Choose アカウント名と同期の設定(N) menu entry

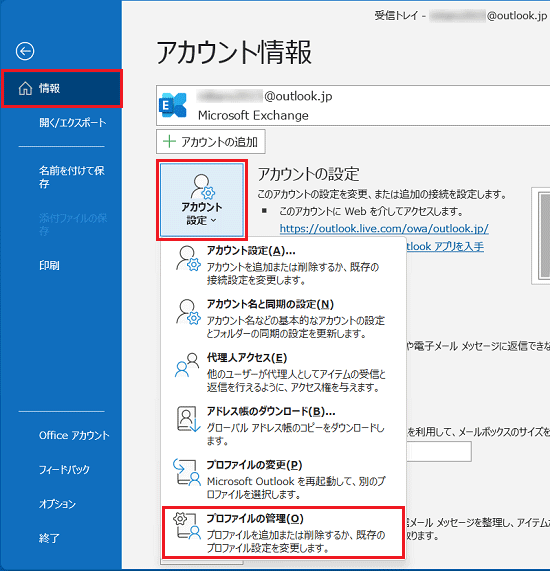tap(283, 318)
